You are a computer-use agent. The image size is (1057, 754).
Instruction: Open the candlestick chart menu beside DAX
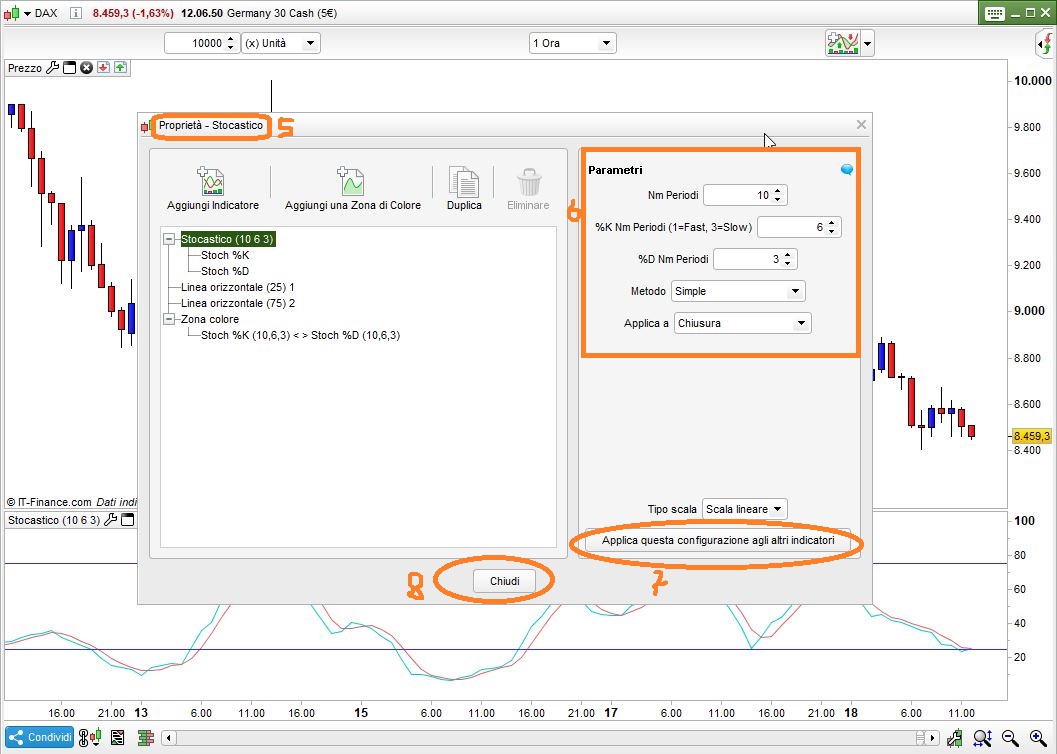pyautogui.click(x=17, y=13)
